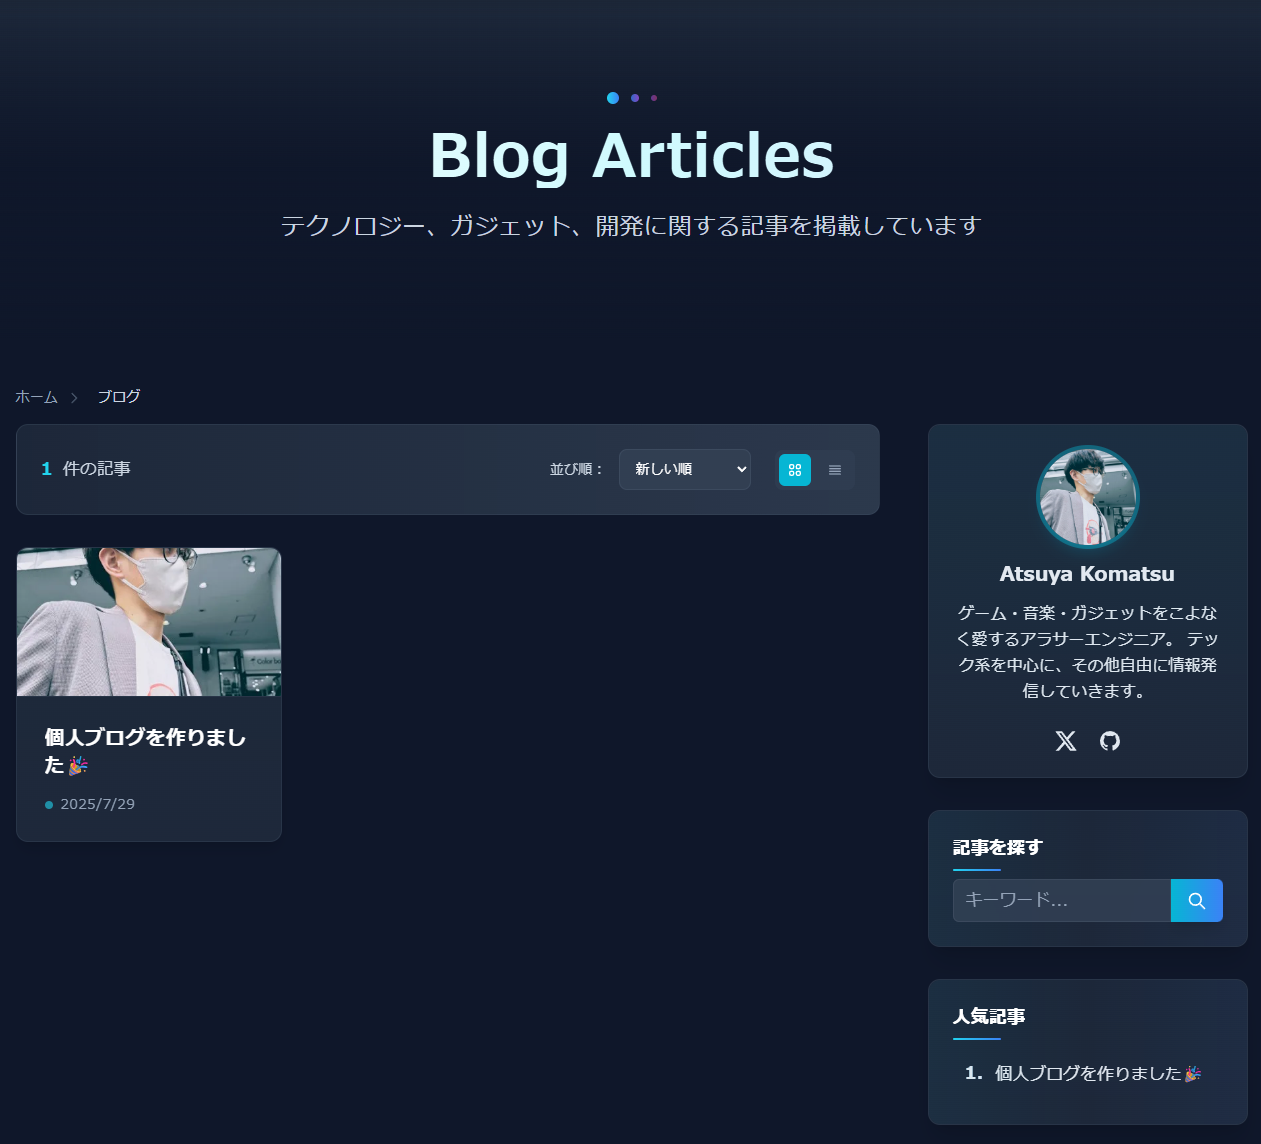Click the Atsuya Komatsu author name
This screenshot has height=1144, width=1261.
pos(1087,574)
